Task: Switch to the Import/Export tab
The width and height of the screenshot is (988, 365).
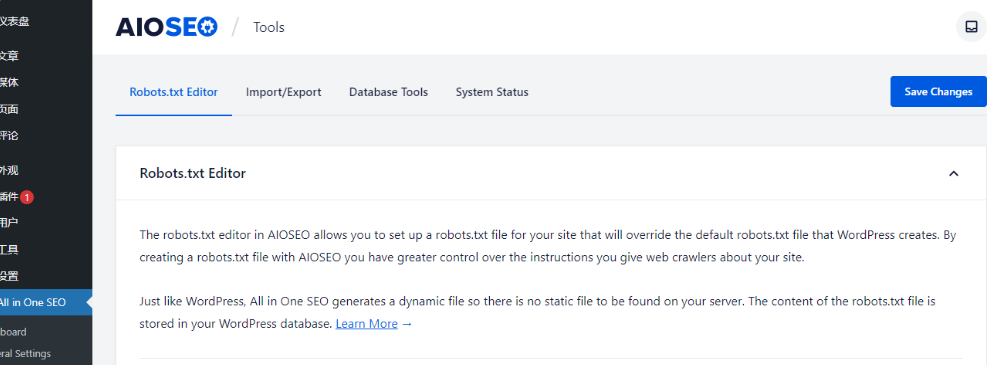Action: pyautogui.click(x=284, y=92)
